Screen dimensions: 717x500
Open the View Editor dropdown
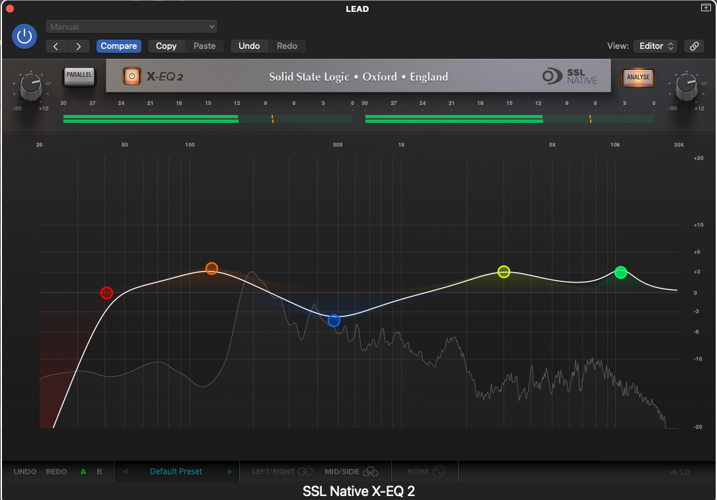click(x=655, y=46)
